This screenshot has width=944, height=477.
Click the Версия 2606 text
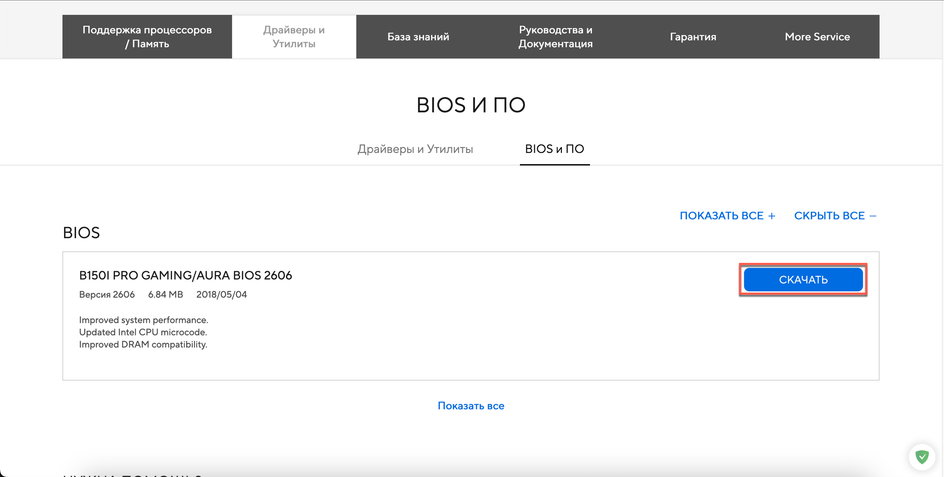coord(107,295)
